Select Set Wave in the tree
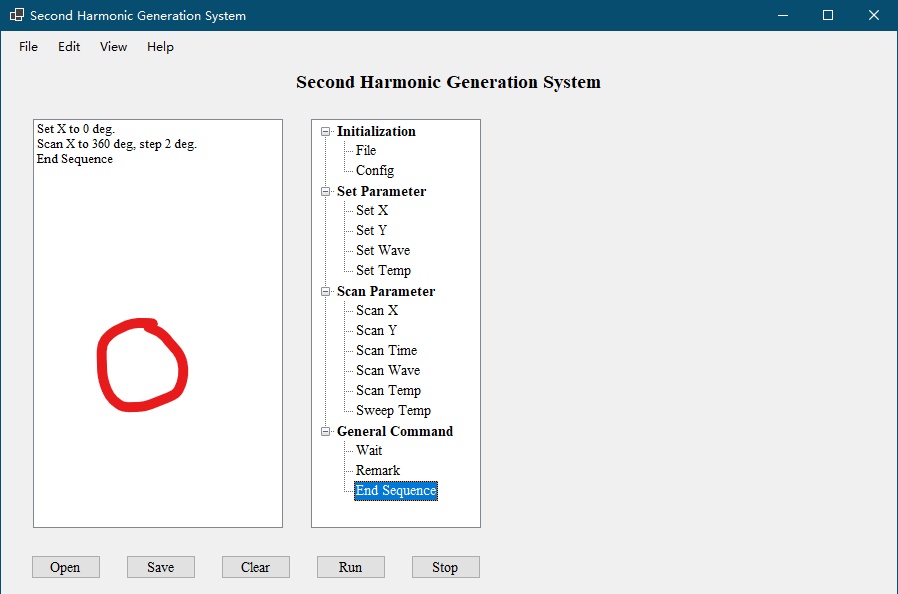Image resolution: width=898 pixels, height=594 pixels. click(383, 250)
